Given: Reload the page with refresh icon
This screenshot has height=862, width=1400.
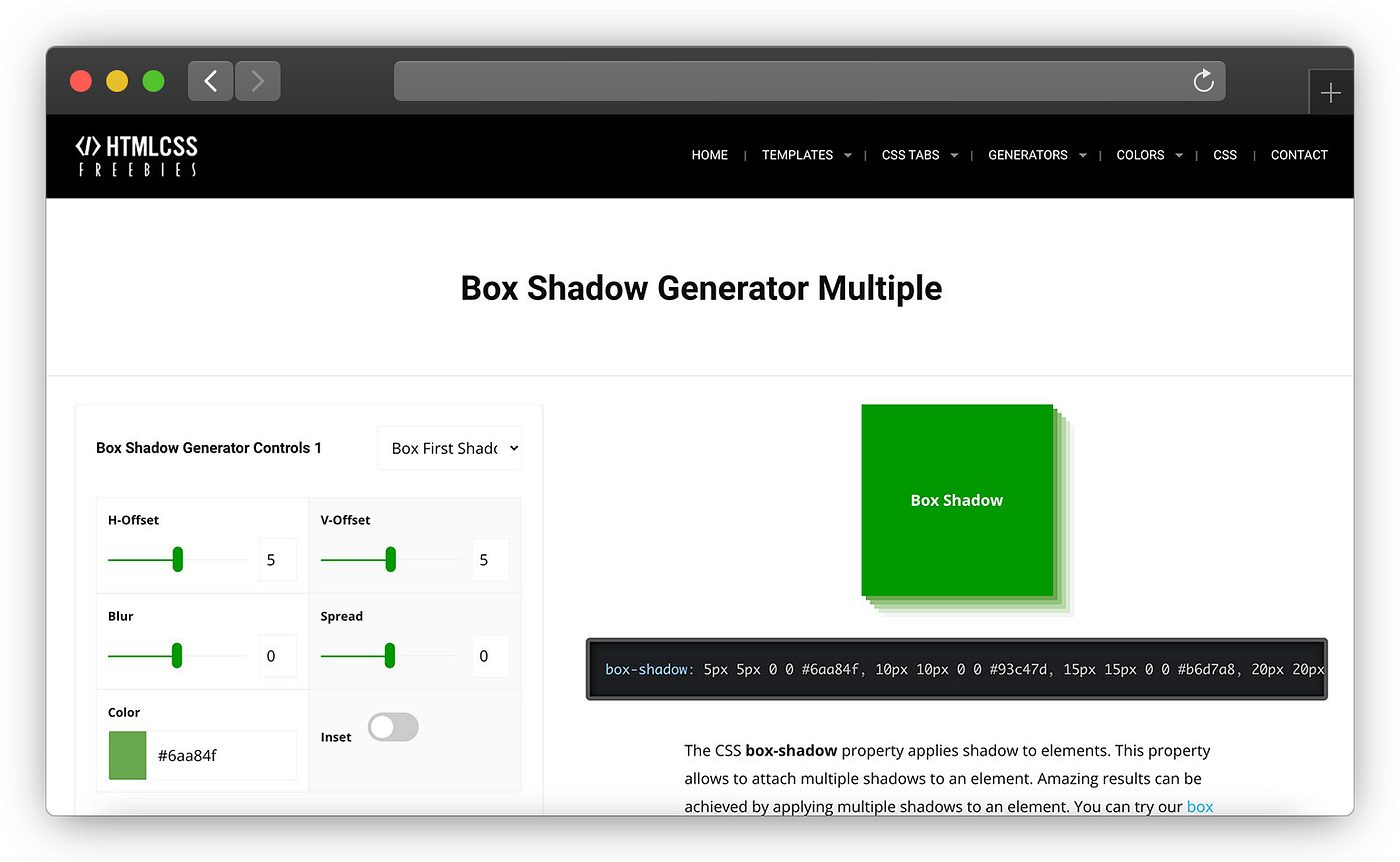Looking at the screenshot, I should click(1204, 81).
